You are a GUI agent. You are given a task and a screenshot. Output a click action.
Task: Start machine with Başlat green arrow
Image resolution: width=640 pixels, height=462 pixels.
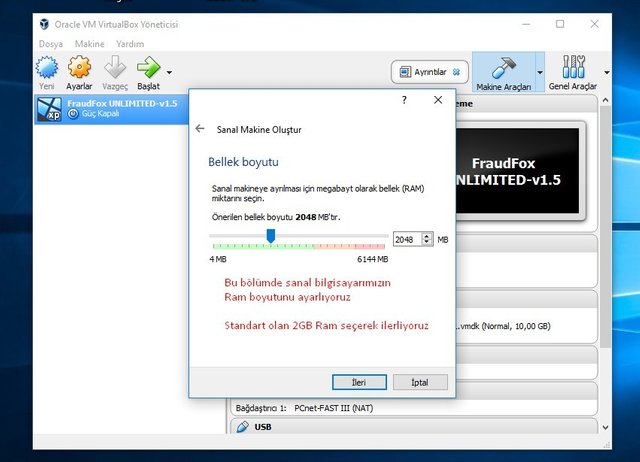[148, 67]
